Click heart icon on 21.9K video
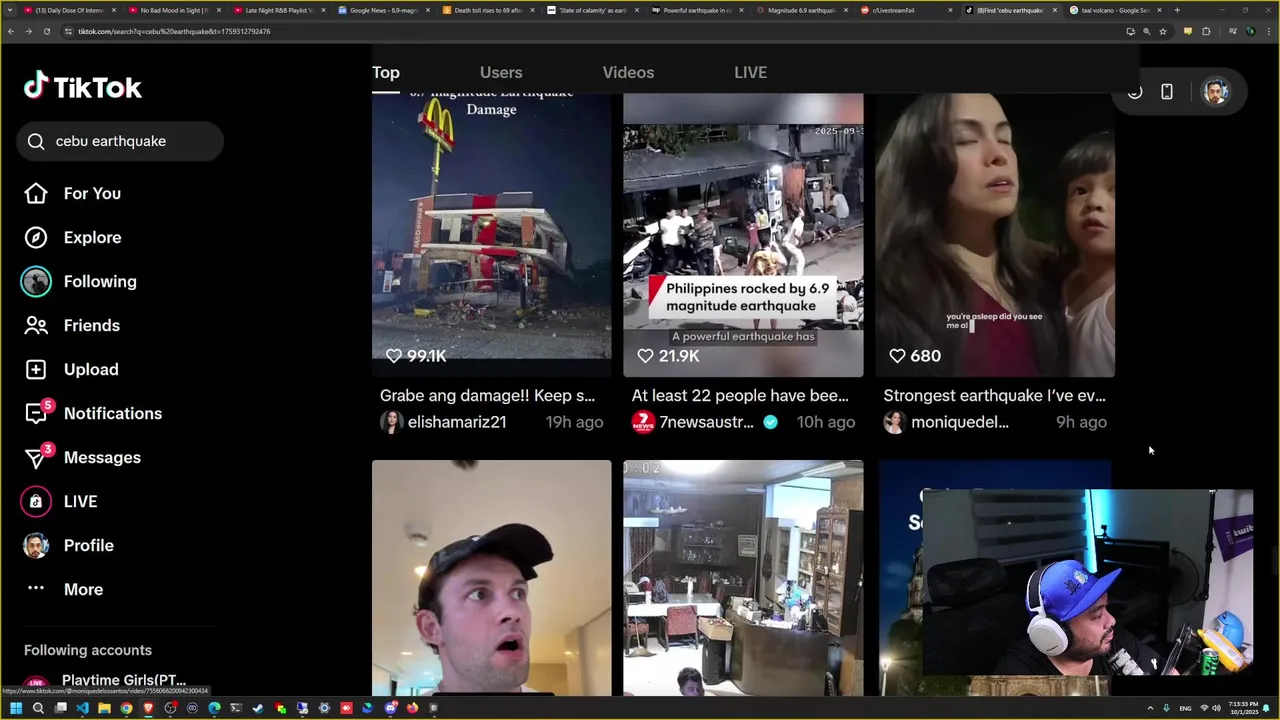 (x=646, y=356)
